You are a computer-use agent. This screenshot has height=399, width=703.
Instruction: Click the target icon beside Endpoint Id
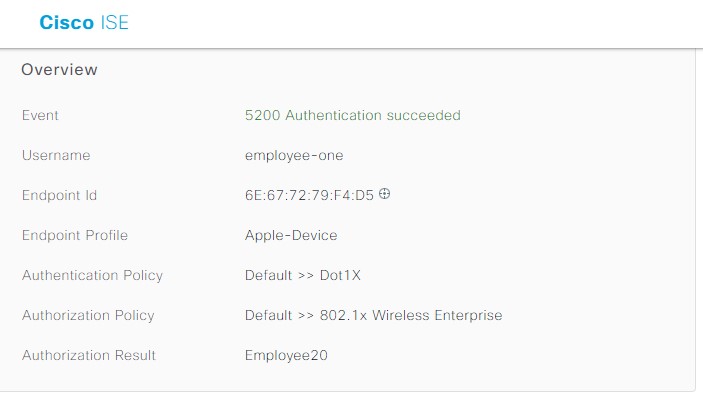(384, 194)
